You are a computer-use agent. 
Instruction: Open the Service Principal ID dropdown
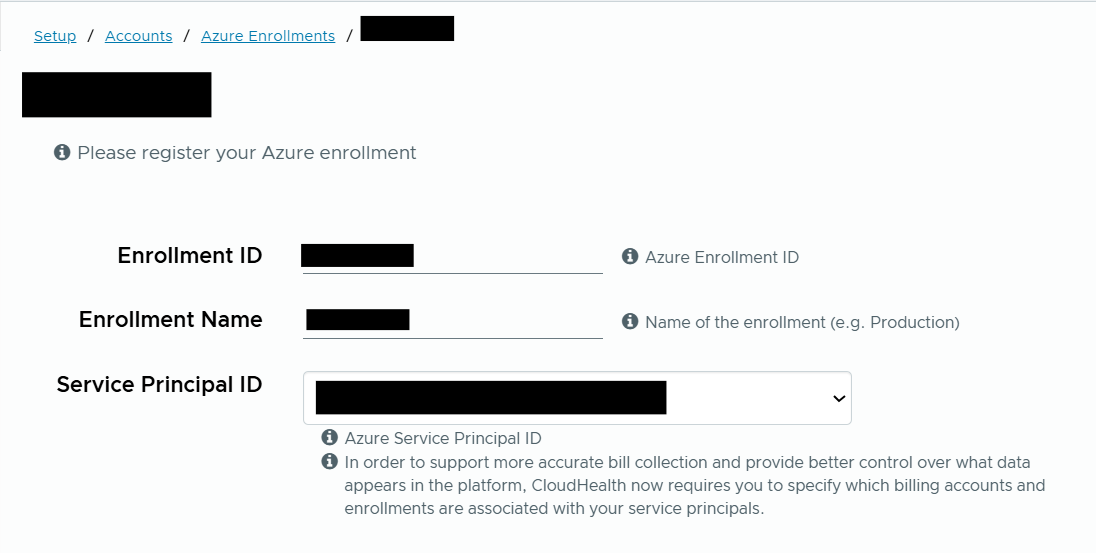pos(577,398)
